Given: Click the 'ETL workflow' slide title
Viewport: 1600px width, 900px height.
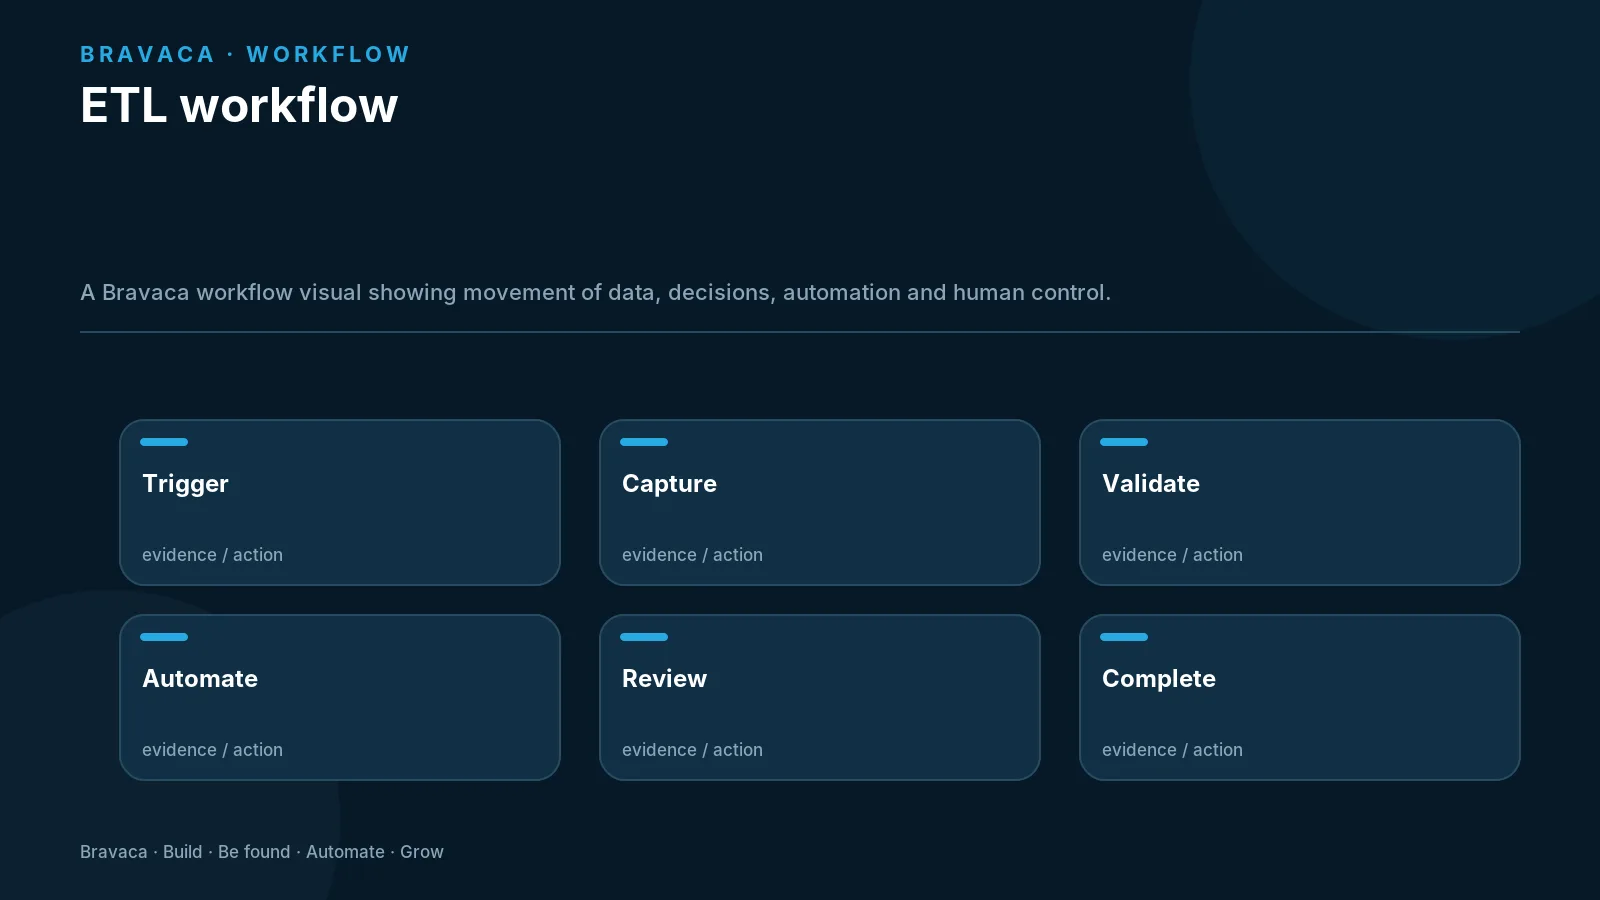Looking at the screenshot, I should 239,105.
